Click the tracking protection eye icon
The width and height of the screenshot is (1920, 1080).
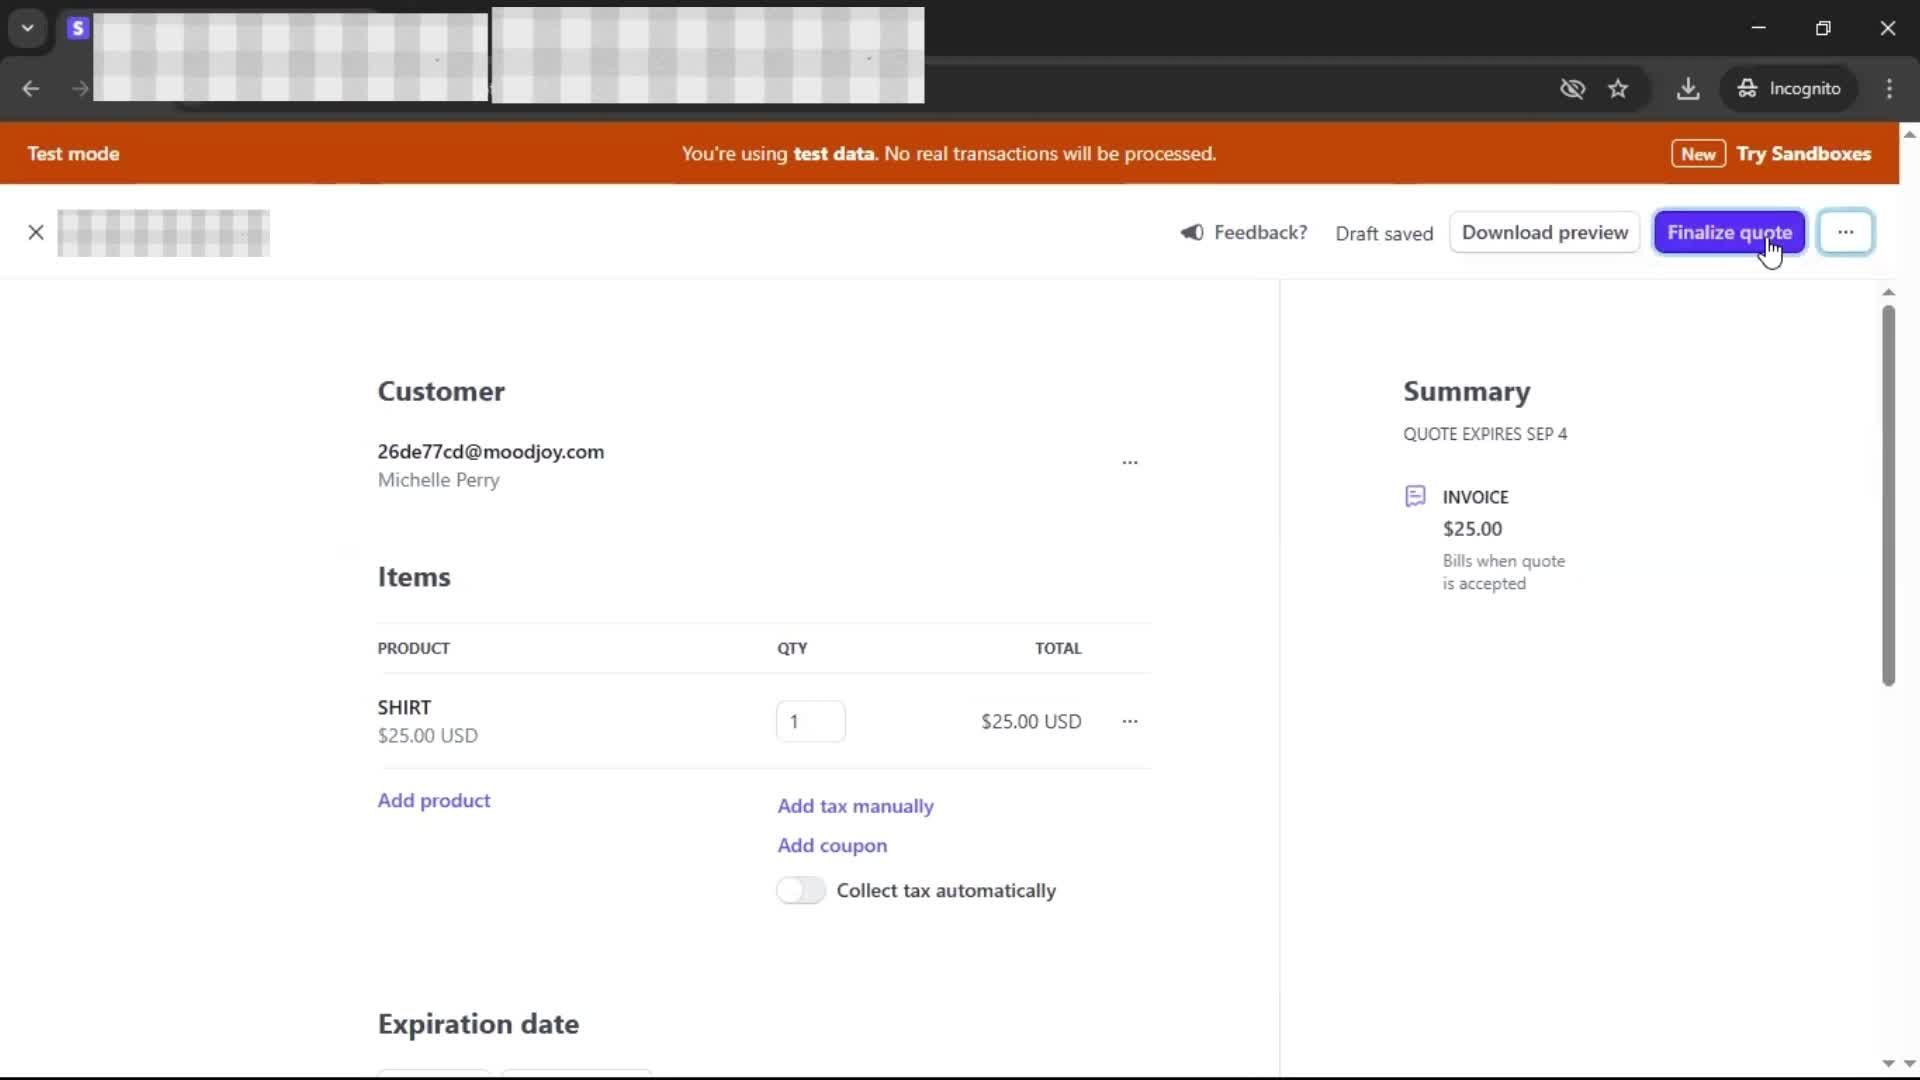[1572, 89]
